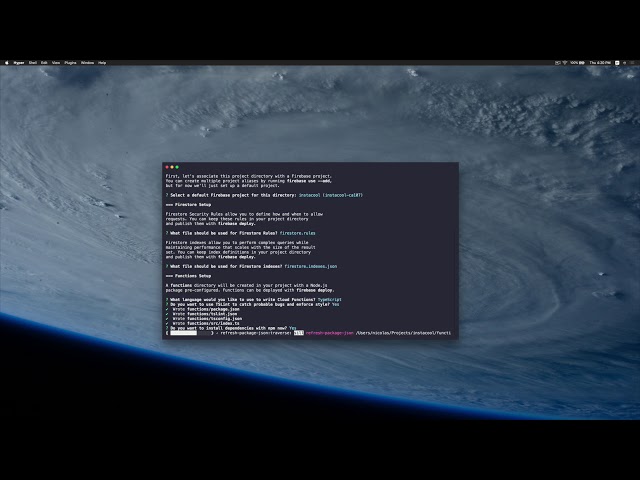Close the Hyper terminal window

tap(167, 167)
